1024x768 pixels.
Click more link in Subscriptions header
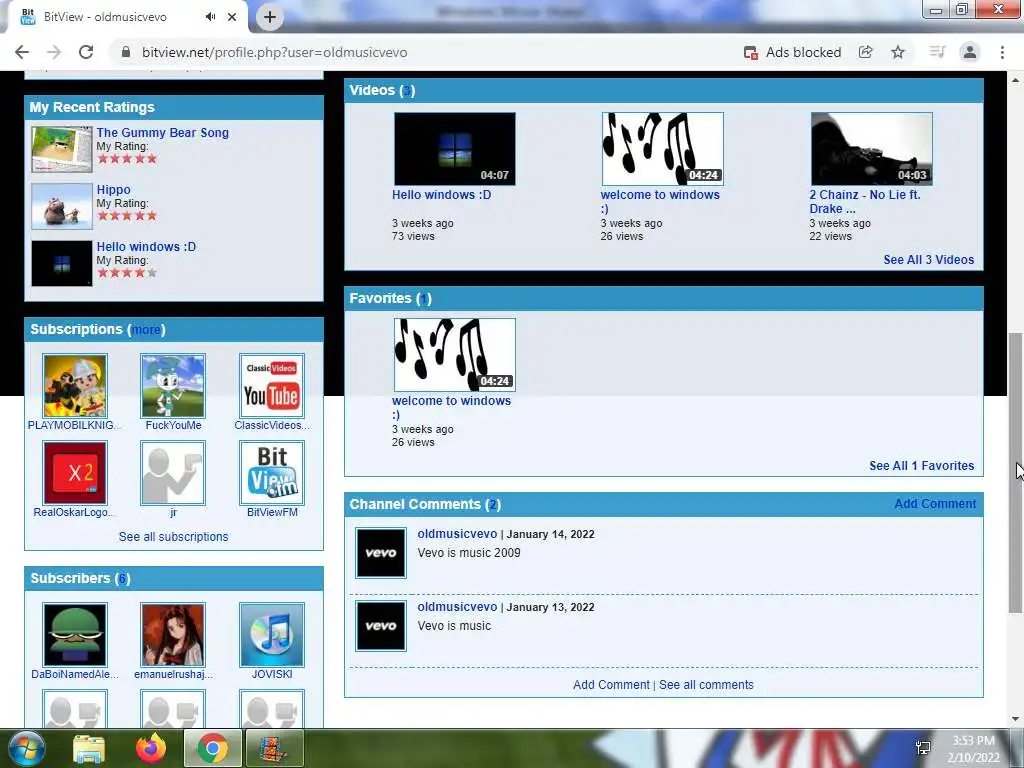click(146, 330)
